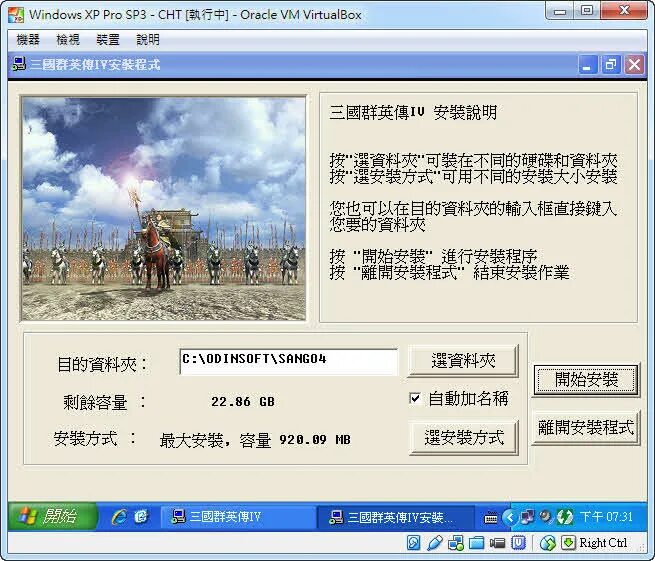Click the 22.86 GB free space value
This screenshot has width=655, height=561.
(243, 402)
